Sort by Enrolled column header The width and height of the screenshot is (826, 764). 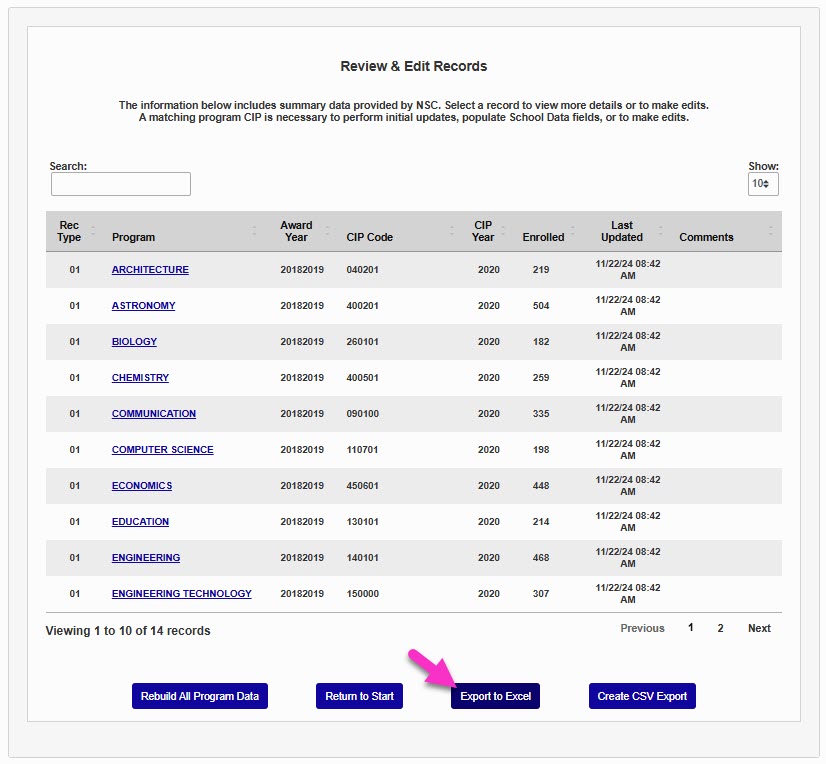(x=543, y=237)
